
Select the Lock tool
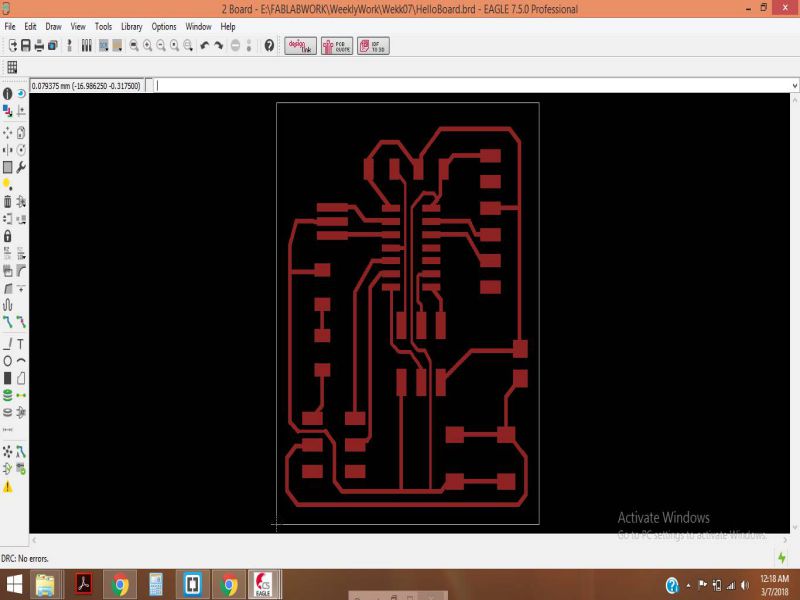click(x=7, y=236)
